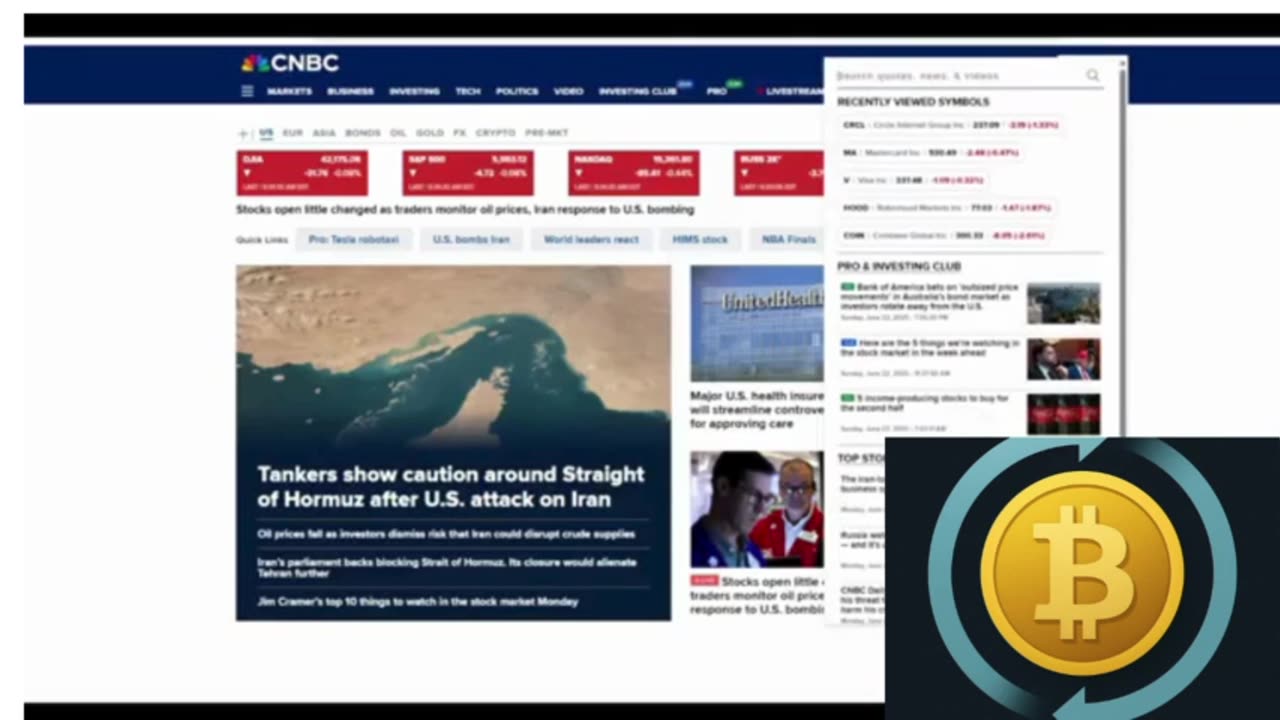Open MA Mastercard symbol row
Viewport: 1280px width, 720px height.
pyautogui.click(x=931, y=153)
